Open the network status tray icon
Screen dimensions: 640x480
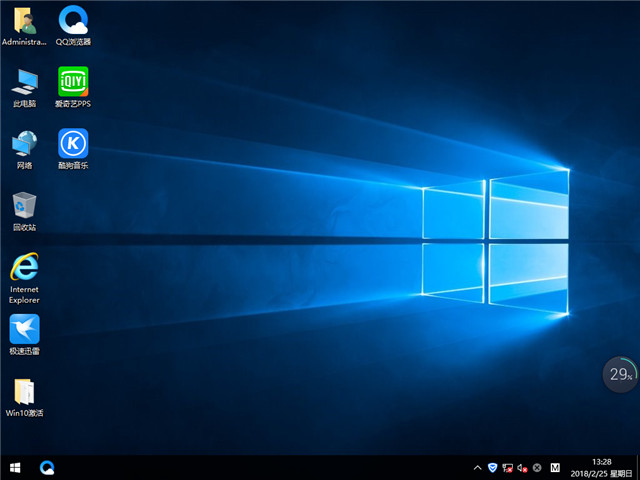tap(507, 468)
